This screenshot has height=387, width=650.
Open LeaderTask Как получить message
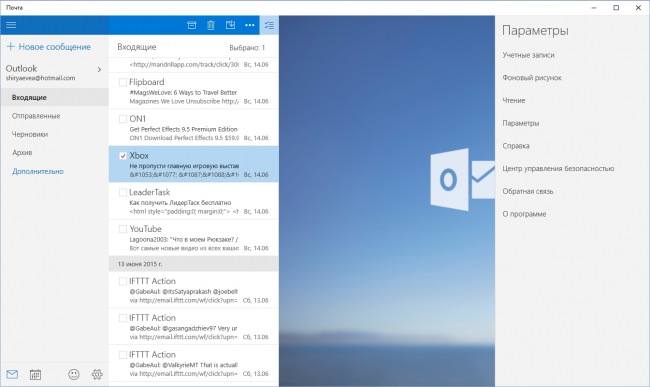194,201
